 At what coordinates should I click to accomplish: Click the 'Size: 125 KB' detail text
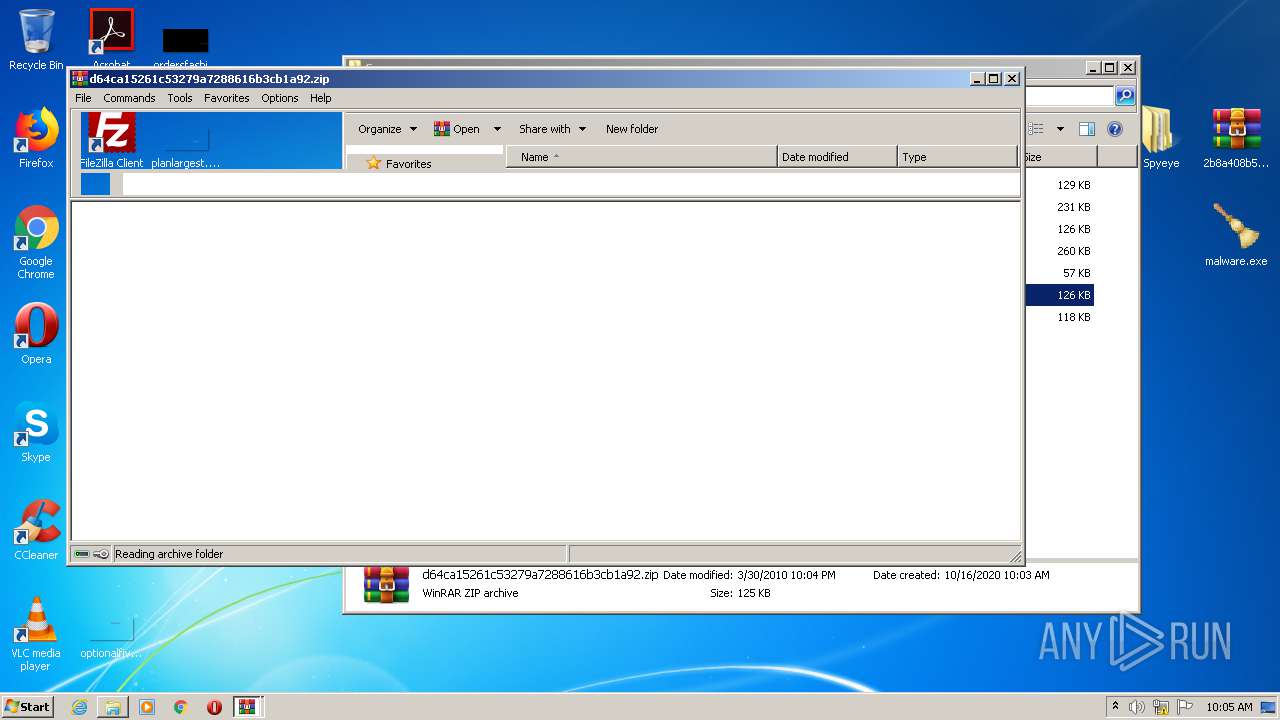[x=740, y=593]
